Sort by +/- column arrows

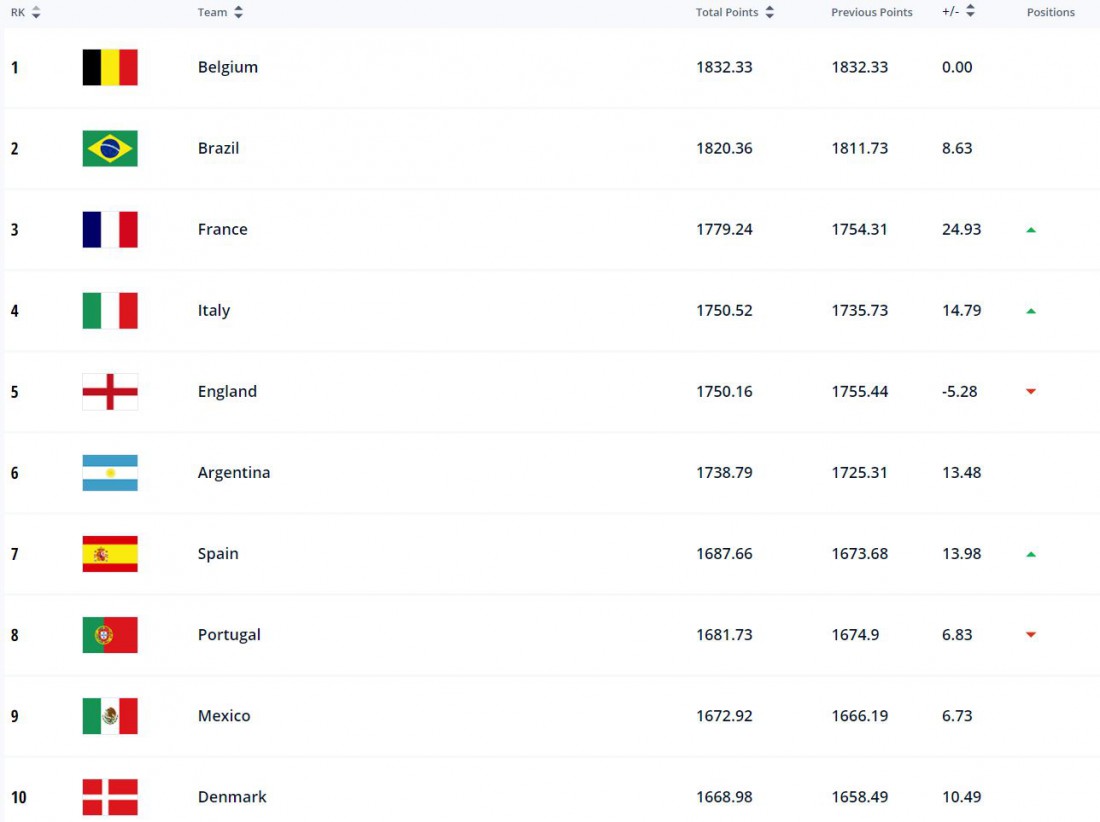point(970,11)
